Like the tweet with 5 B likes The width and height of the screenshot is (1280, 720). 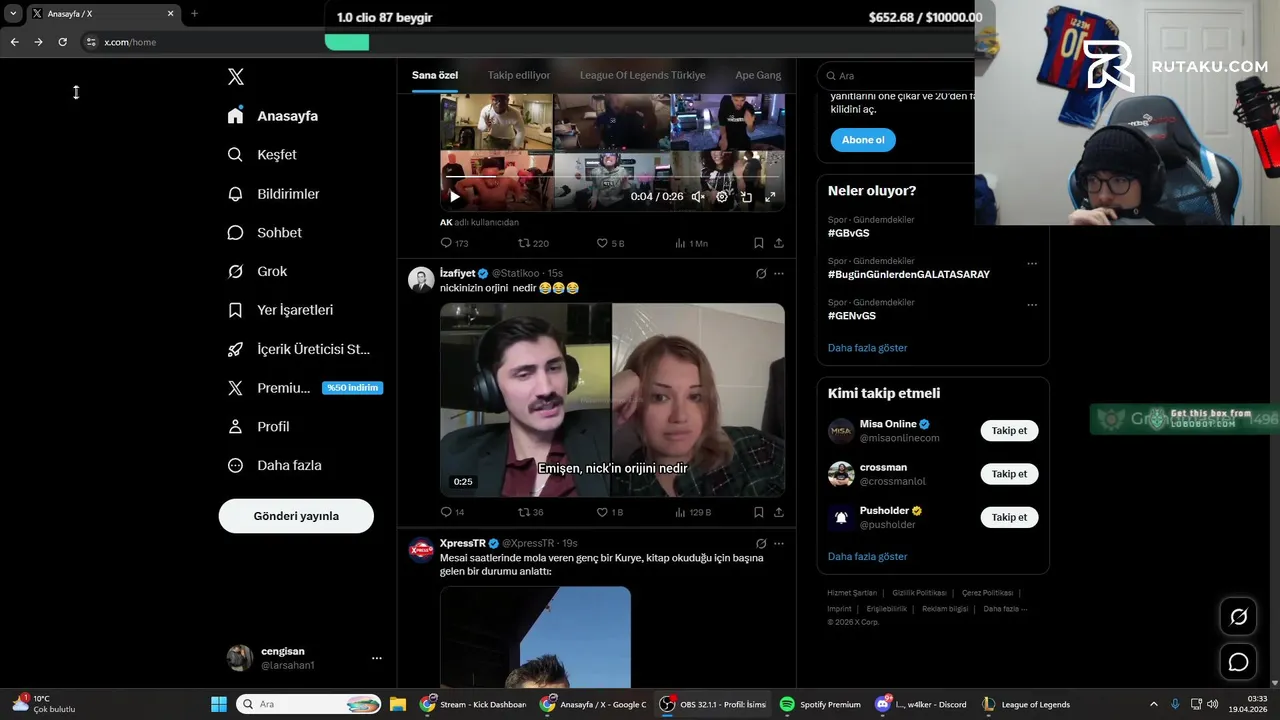(610, 243)
